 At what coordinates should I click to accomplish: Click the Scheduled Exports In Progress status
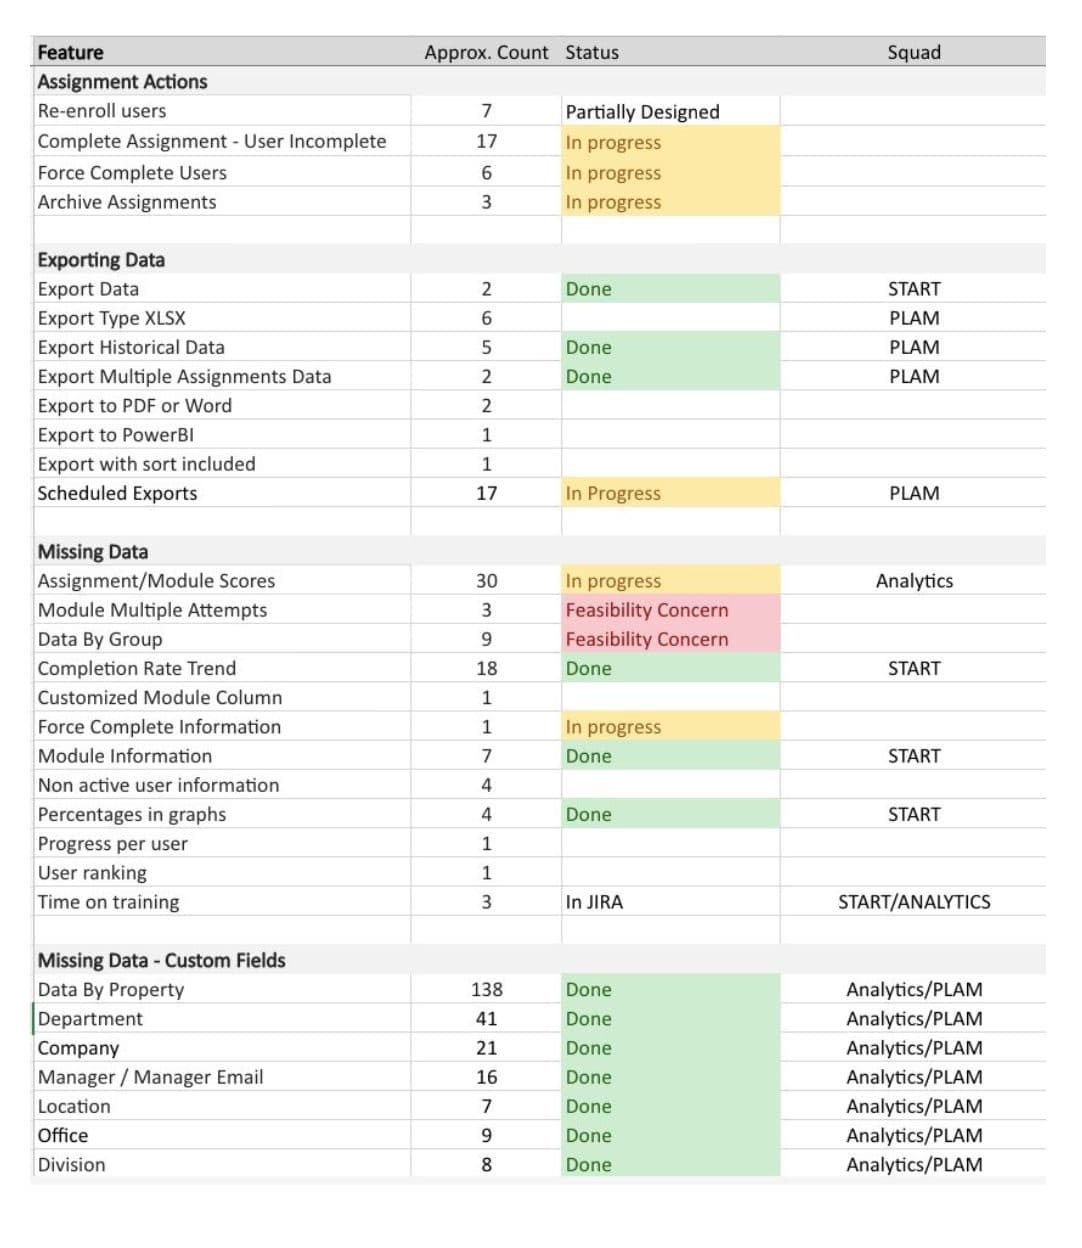pos(671,493)
